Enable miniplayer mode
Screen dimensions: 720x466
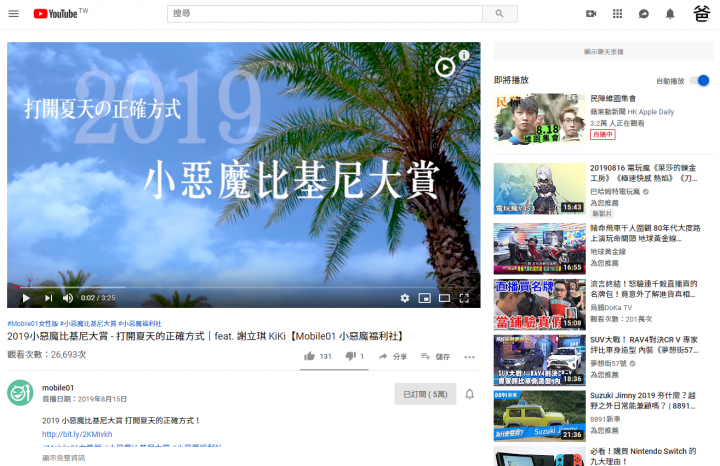pos(425,298)
